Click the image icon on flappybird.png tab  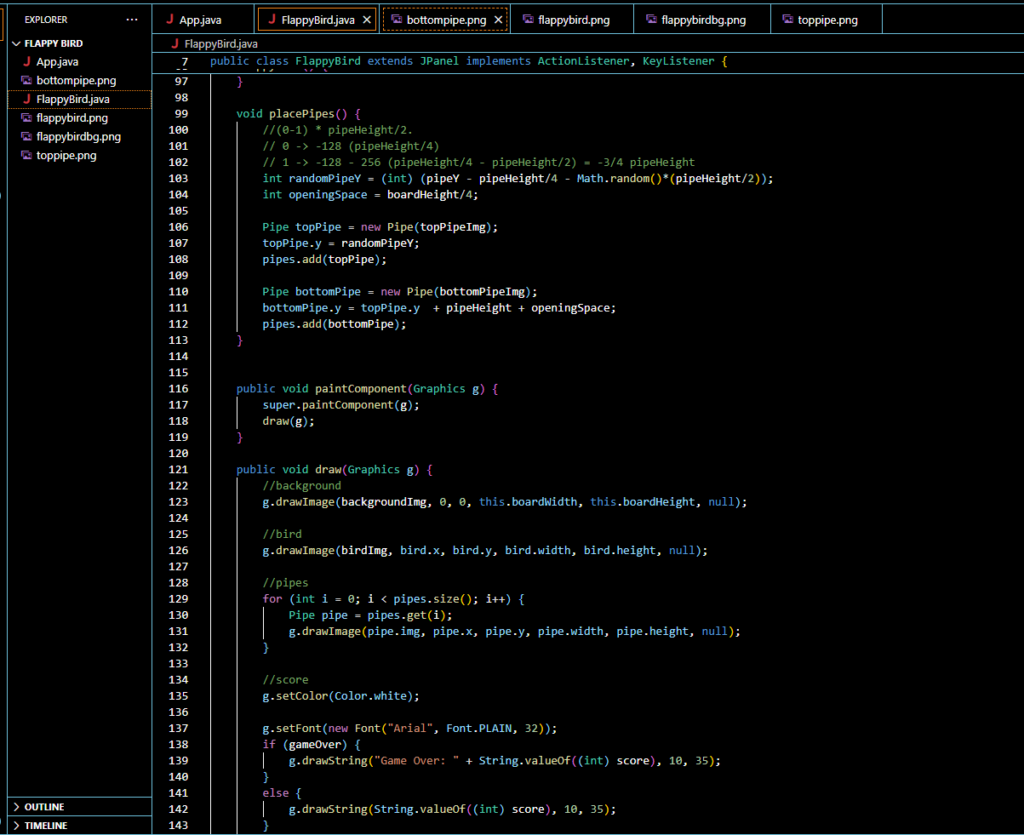pos(528,19)
